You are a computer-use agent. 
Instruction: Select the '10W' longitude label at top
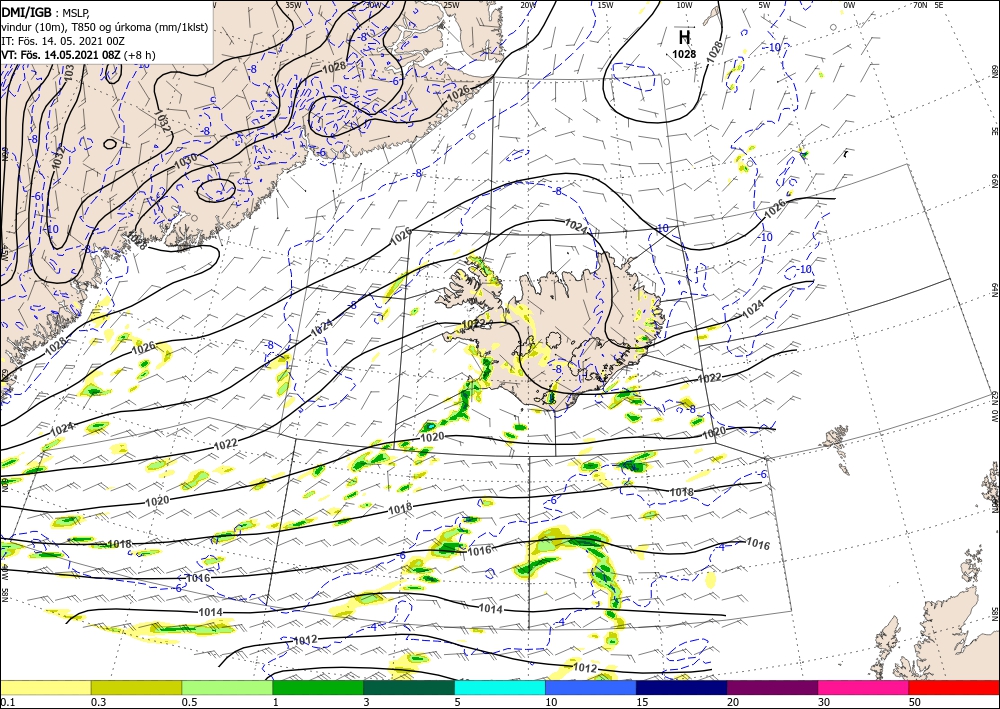click(684, 4)
